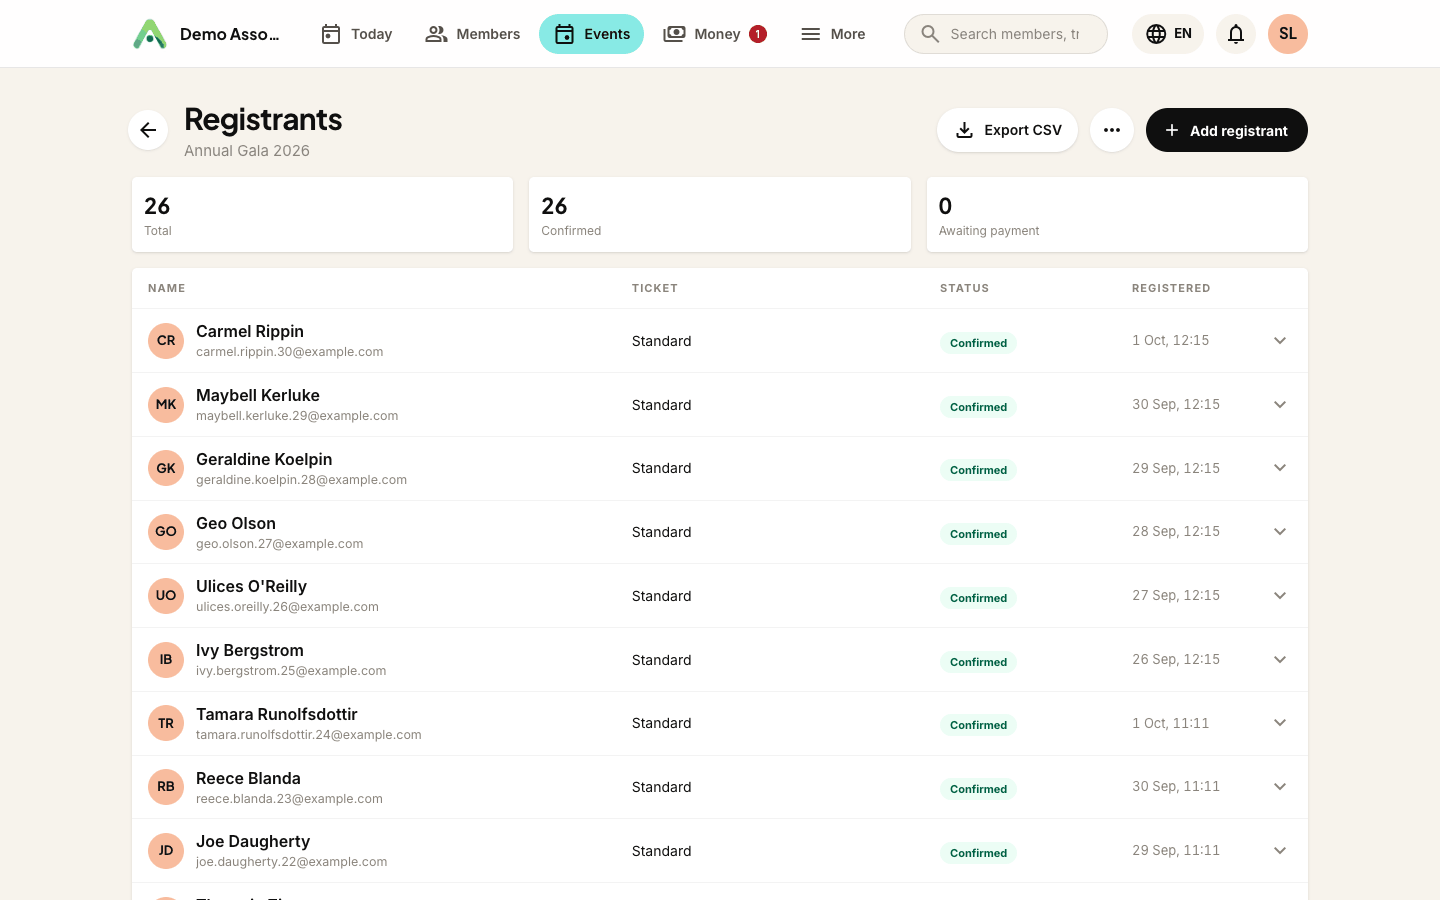The image size is (1440, 900).
Task: Focus the Search members input field
Action: click(x=1006, y=34)
